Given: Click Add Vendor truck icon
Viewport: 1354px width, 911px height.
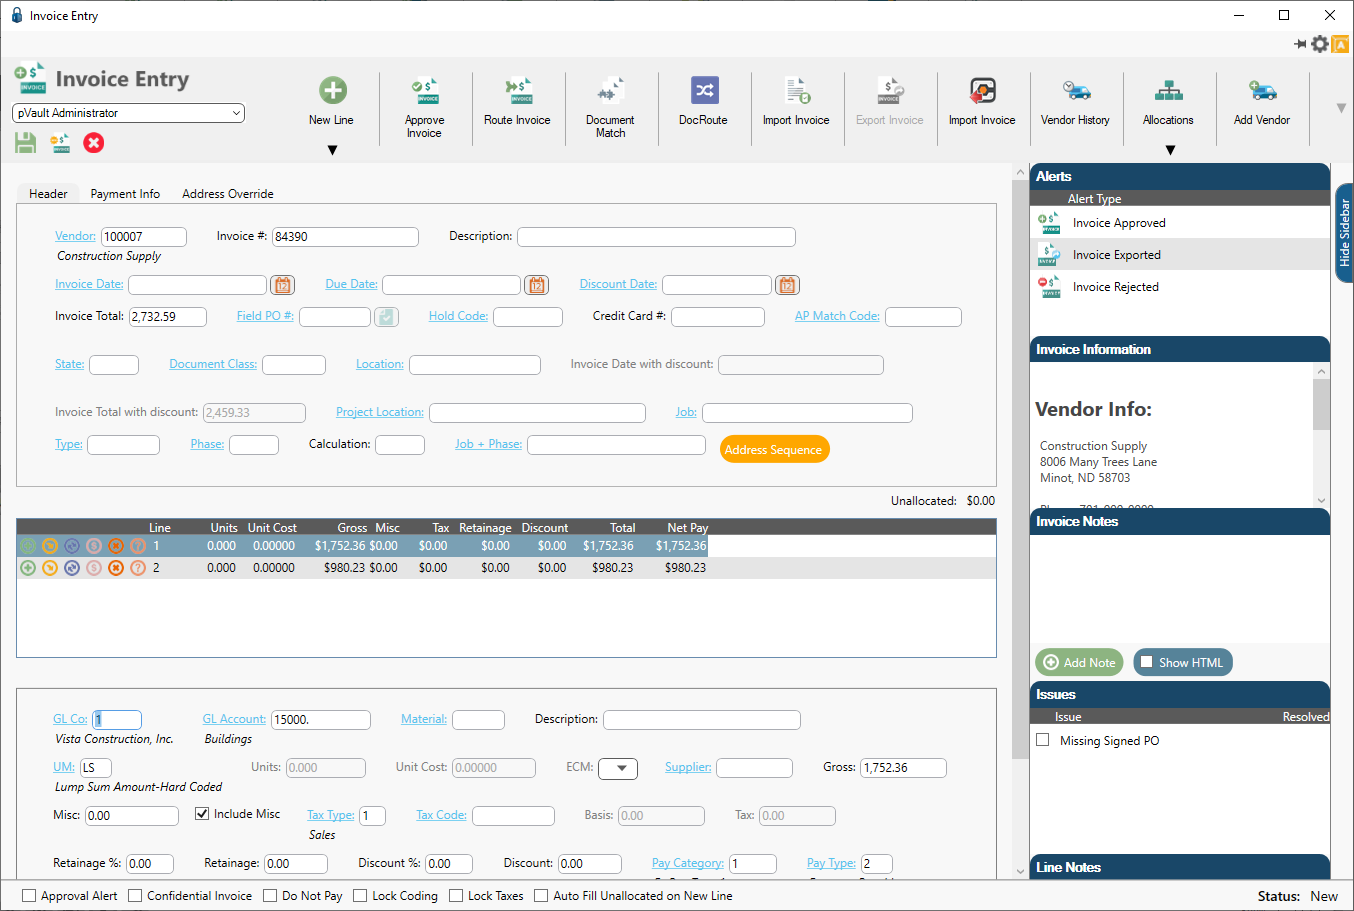Looking at the screenshot, I should 1262,91.
